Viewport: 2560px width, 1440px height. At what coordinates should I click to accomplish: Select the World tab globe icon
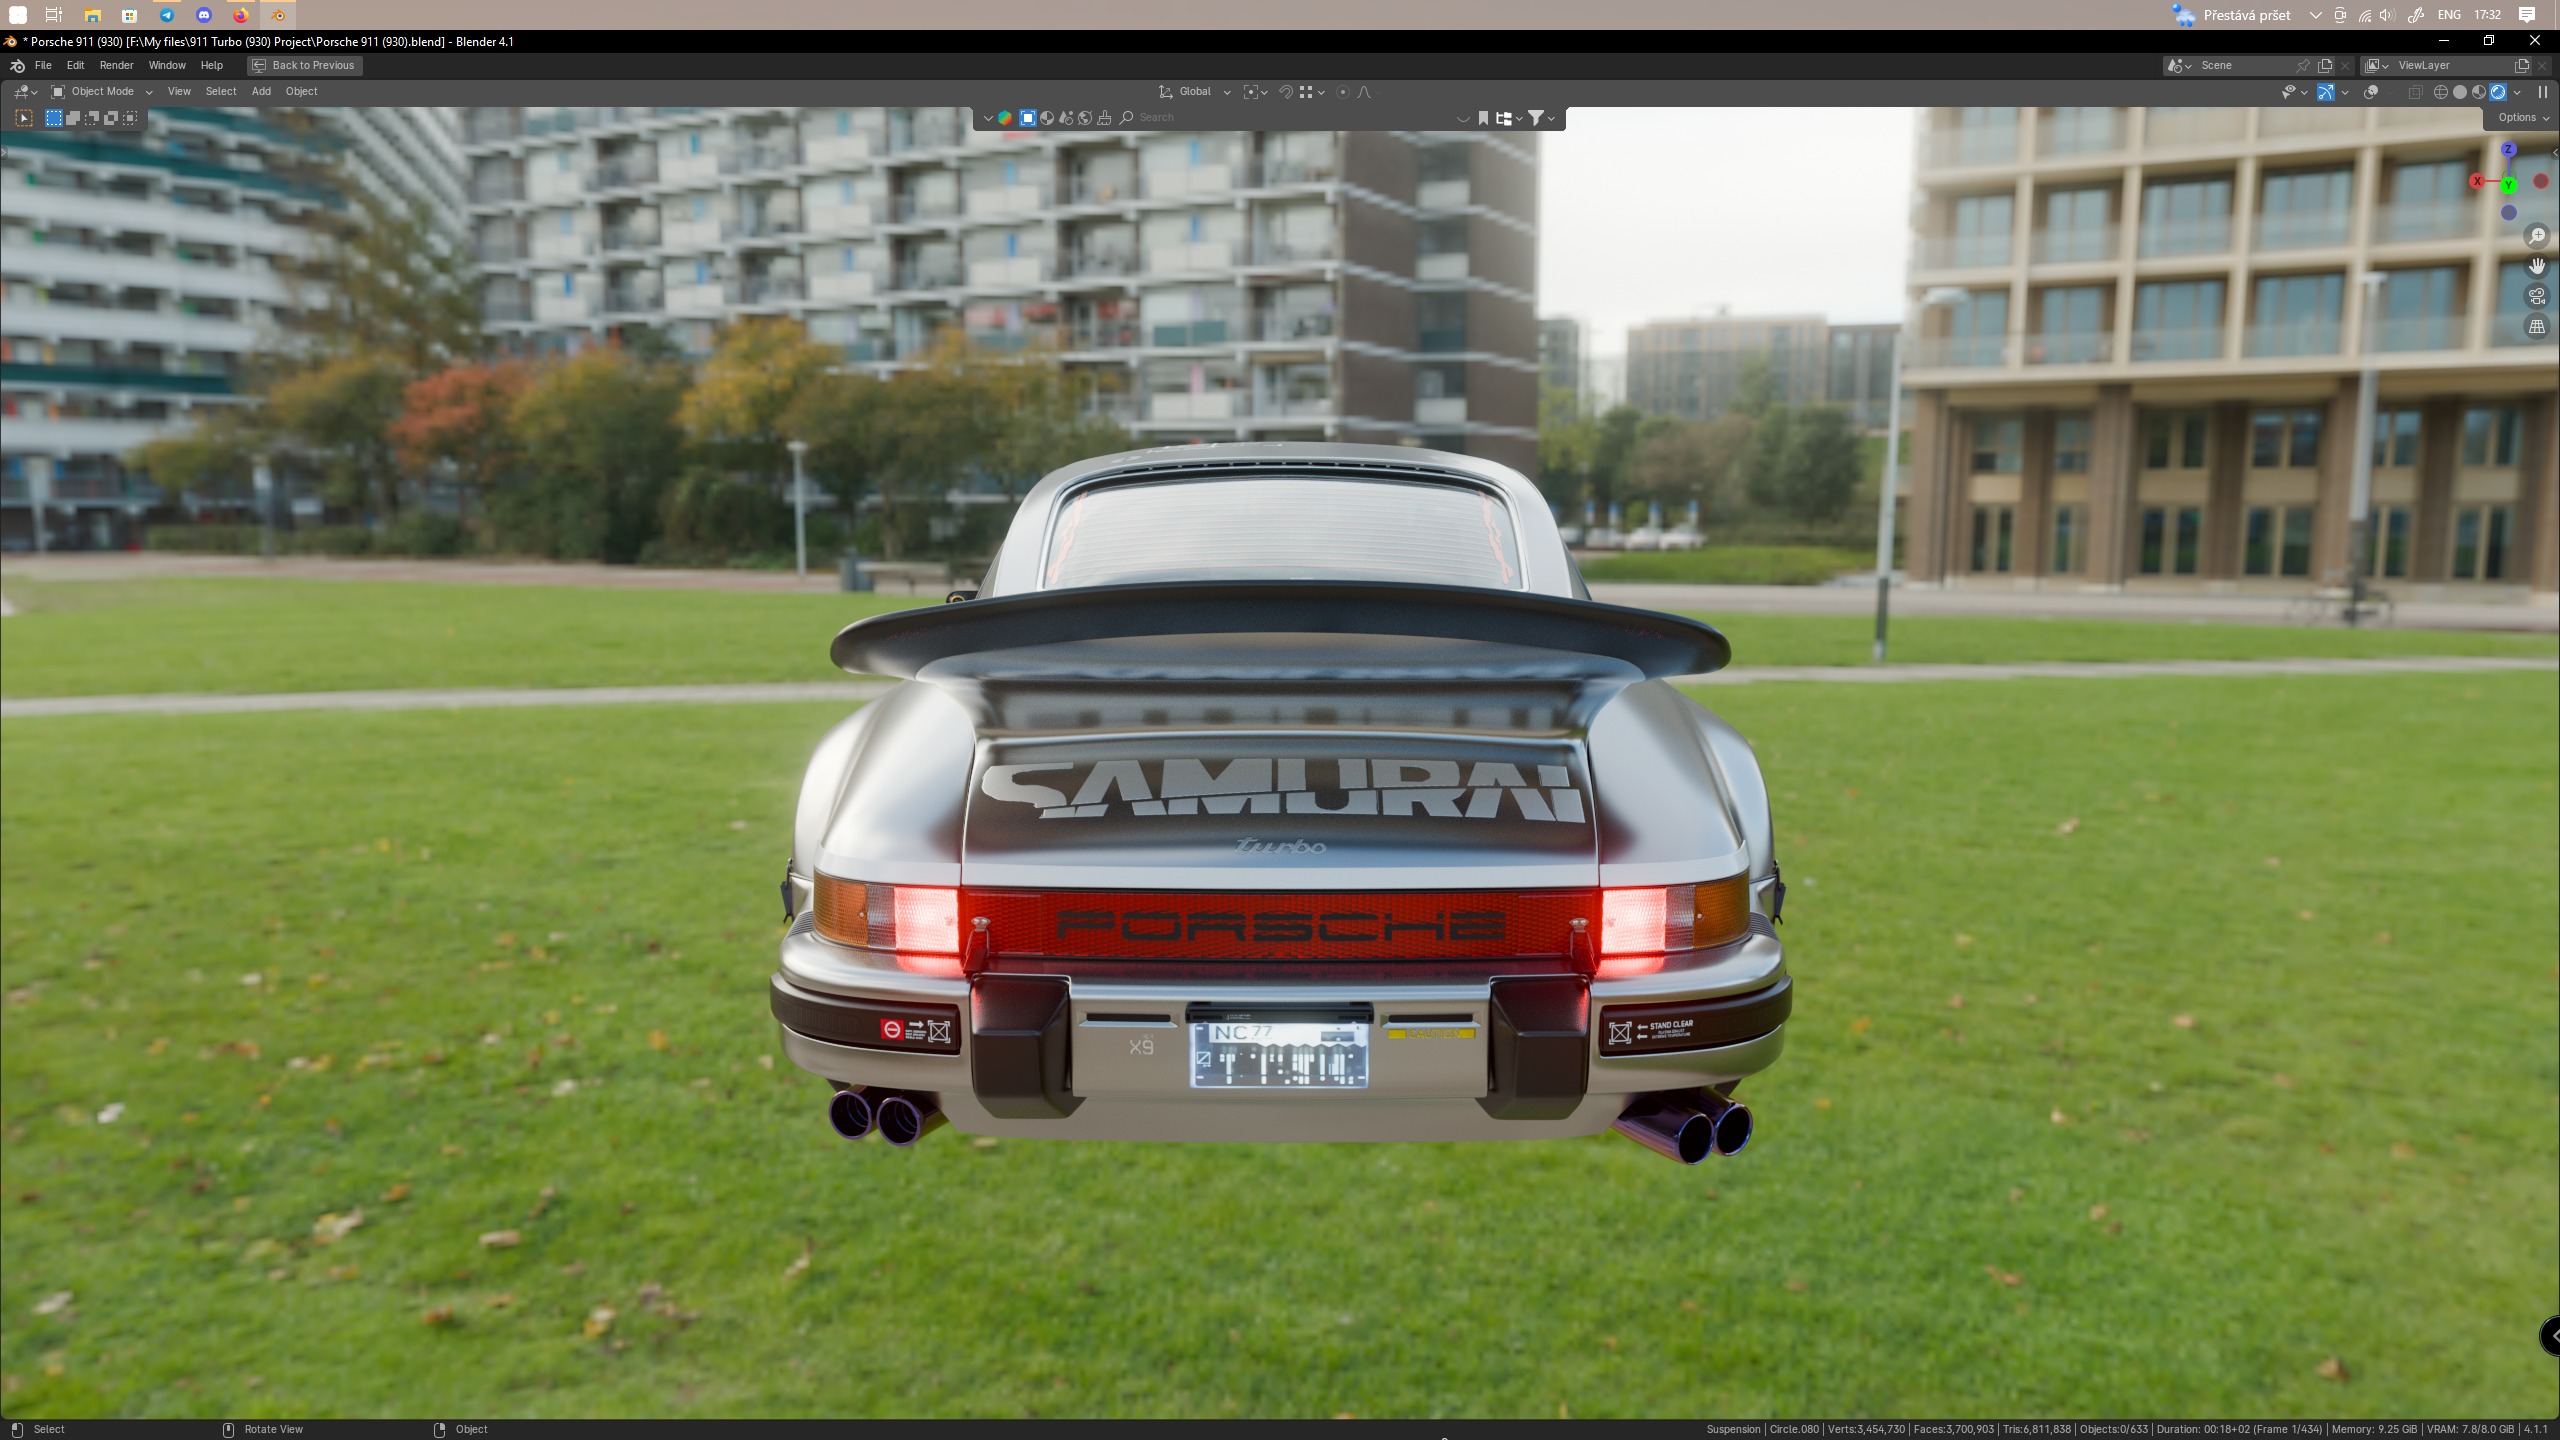1085,118
